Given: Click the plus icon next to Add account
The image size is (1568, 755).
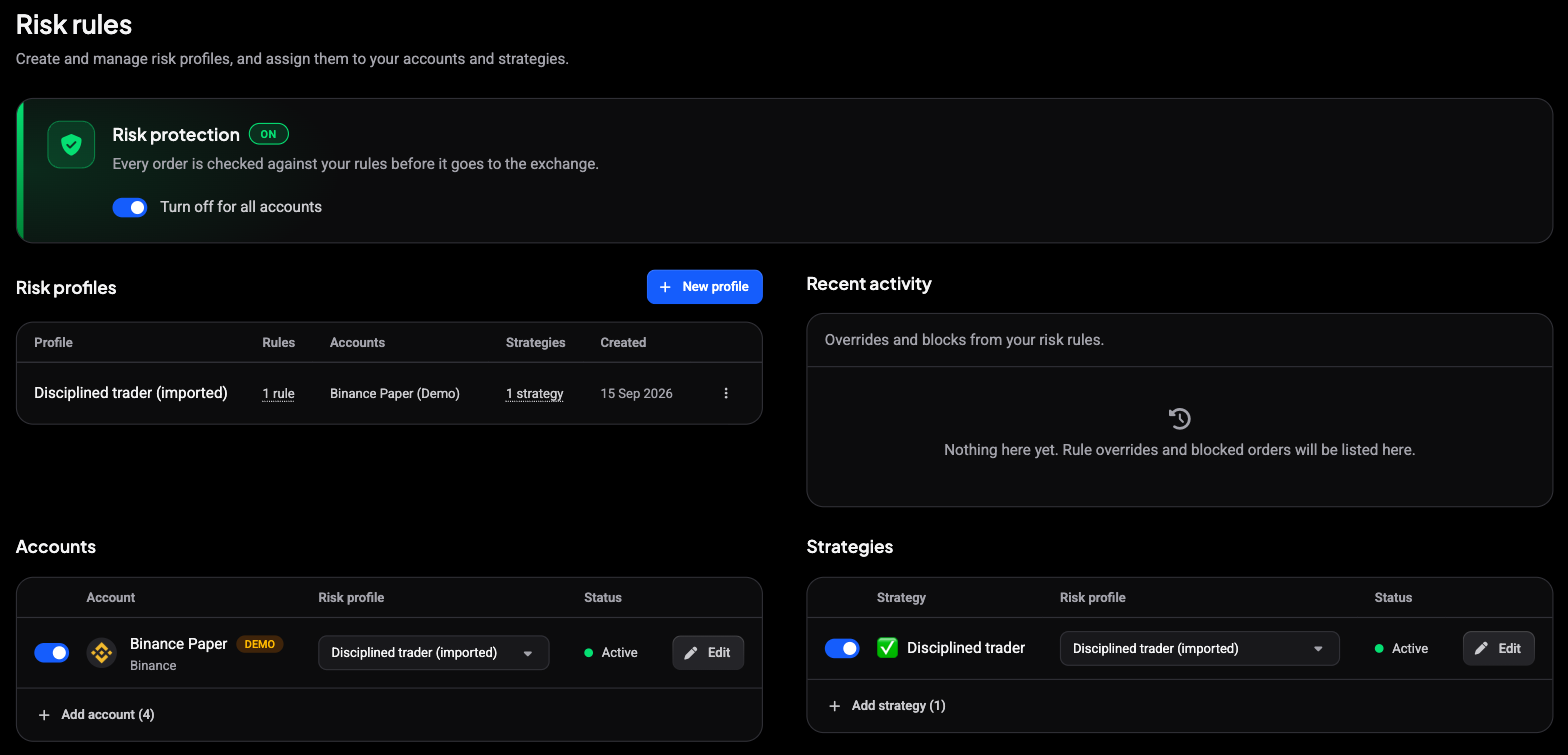Looking at the screenshot, I should 44,715.
